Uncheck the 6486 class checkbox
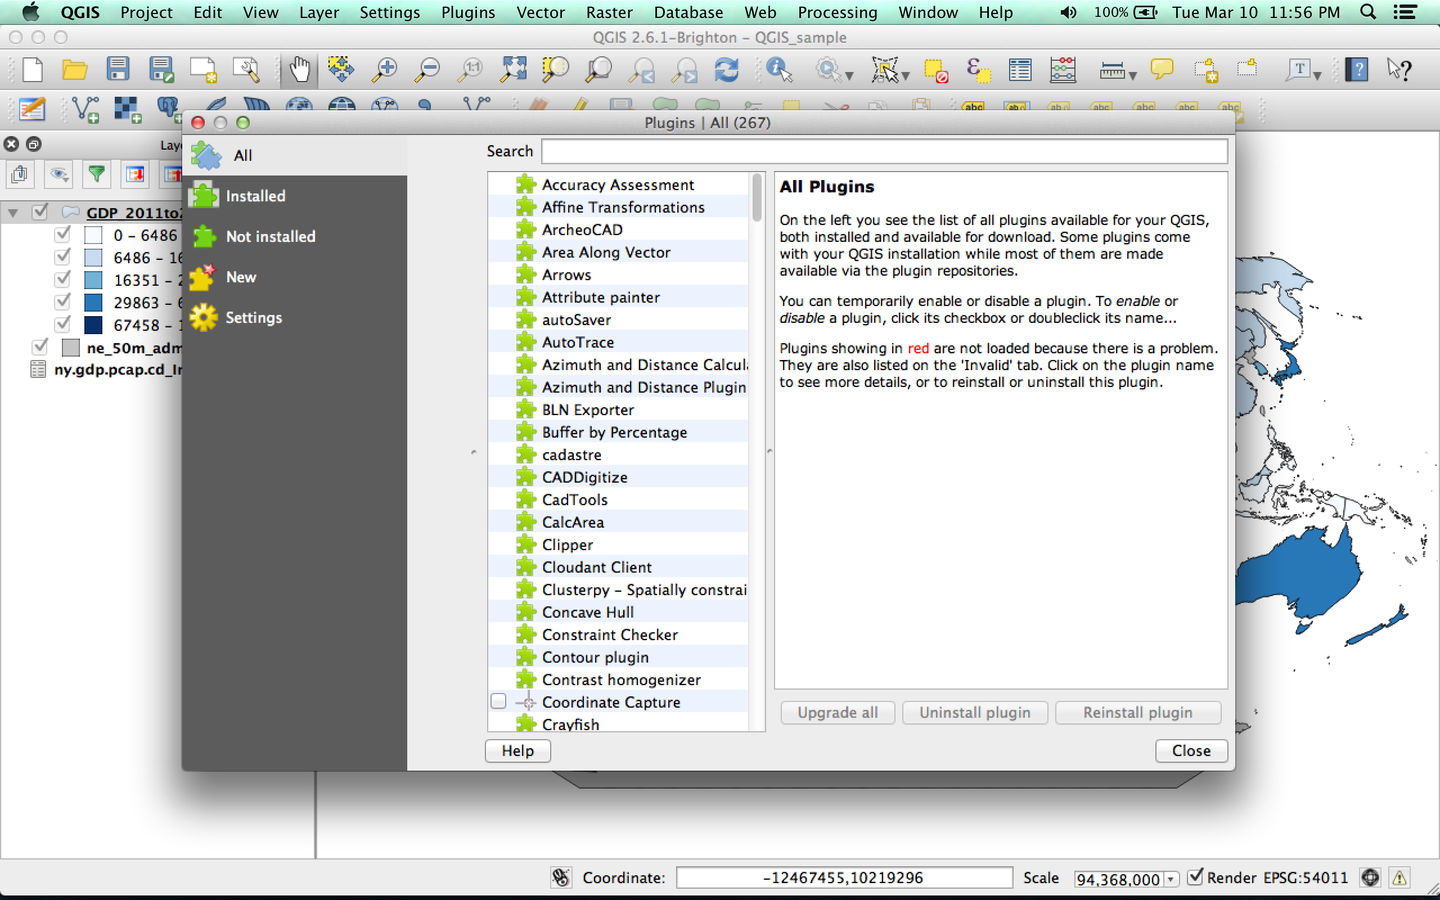The image size is (1440, 900). point(63,257)
